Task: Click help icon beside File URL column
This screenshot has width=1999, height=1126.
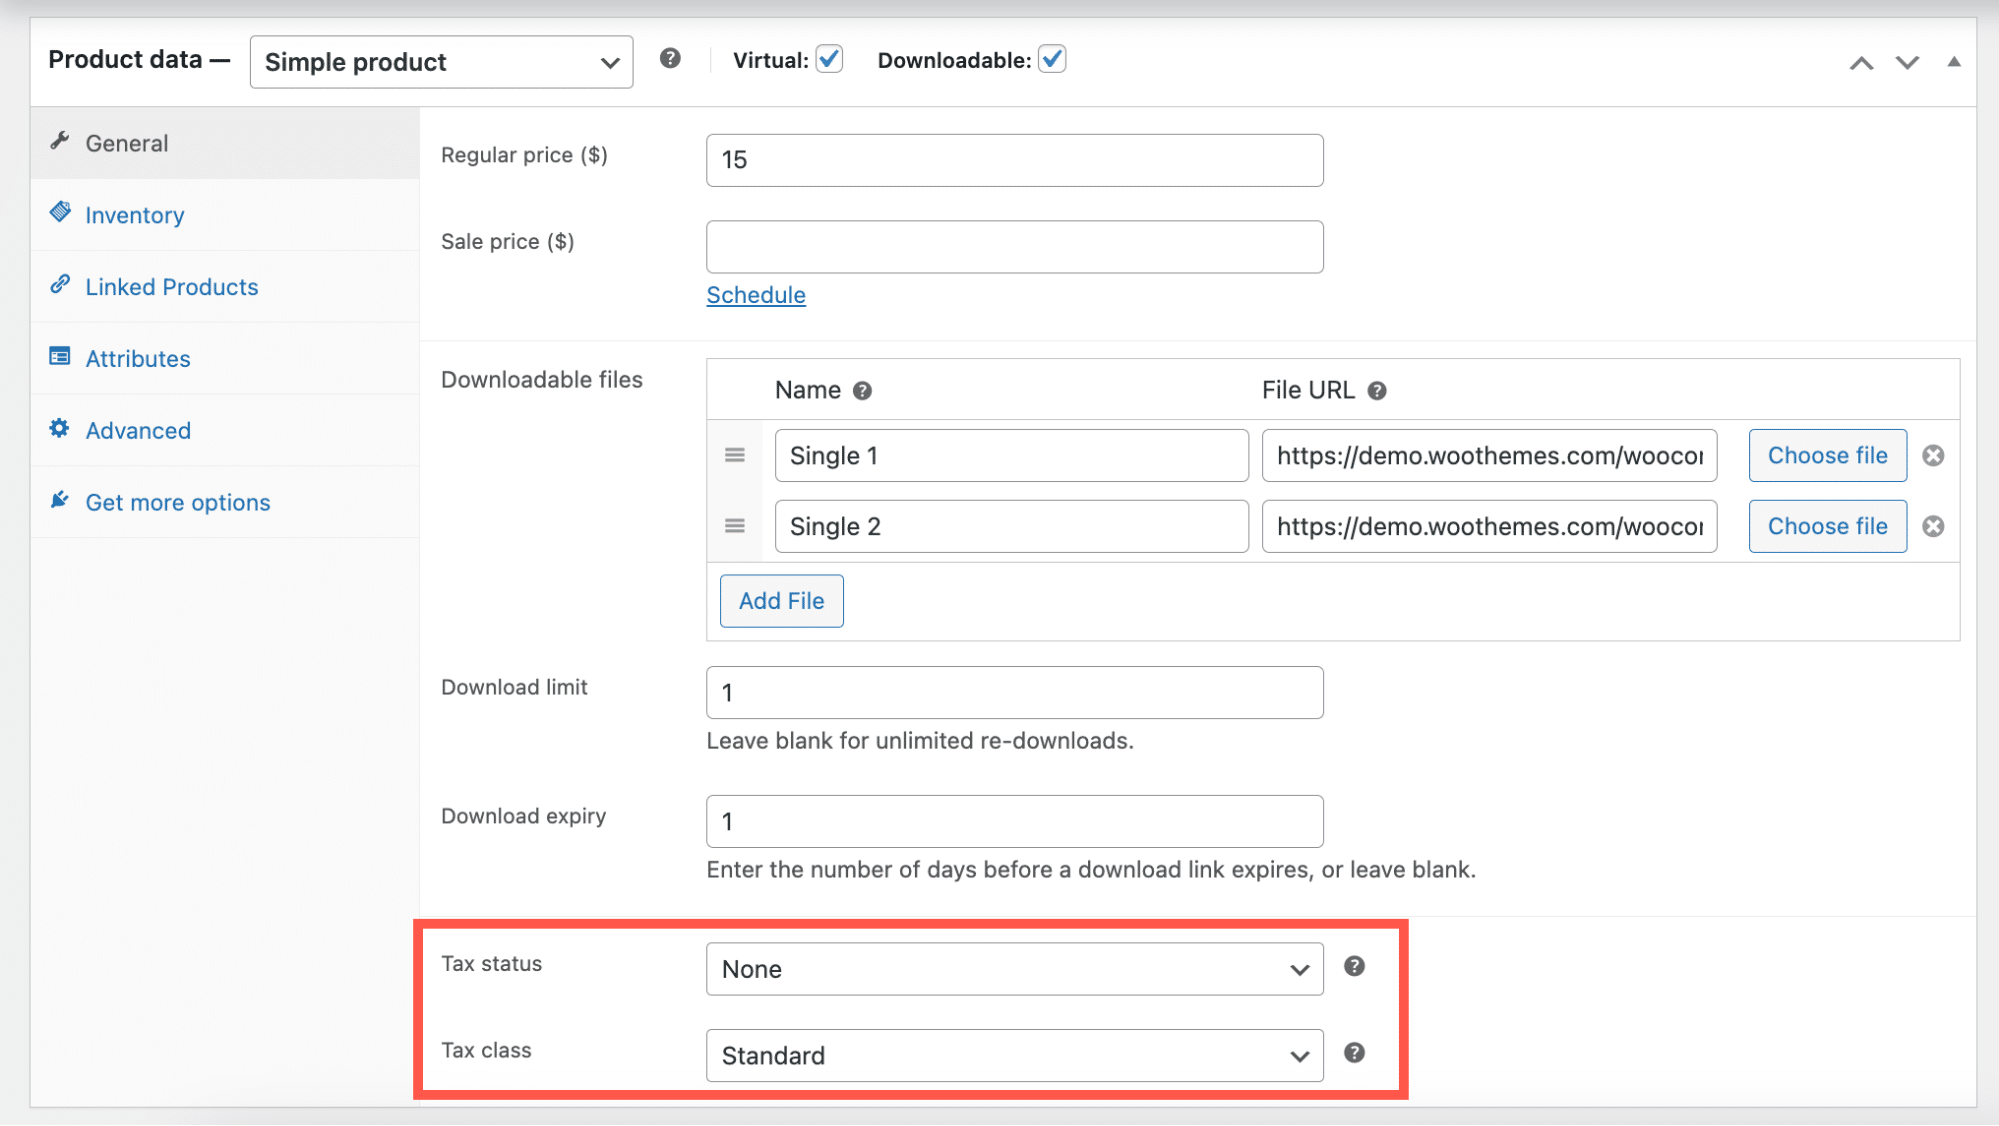Action: coord(1377,391)
